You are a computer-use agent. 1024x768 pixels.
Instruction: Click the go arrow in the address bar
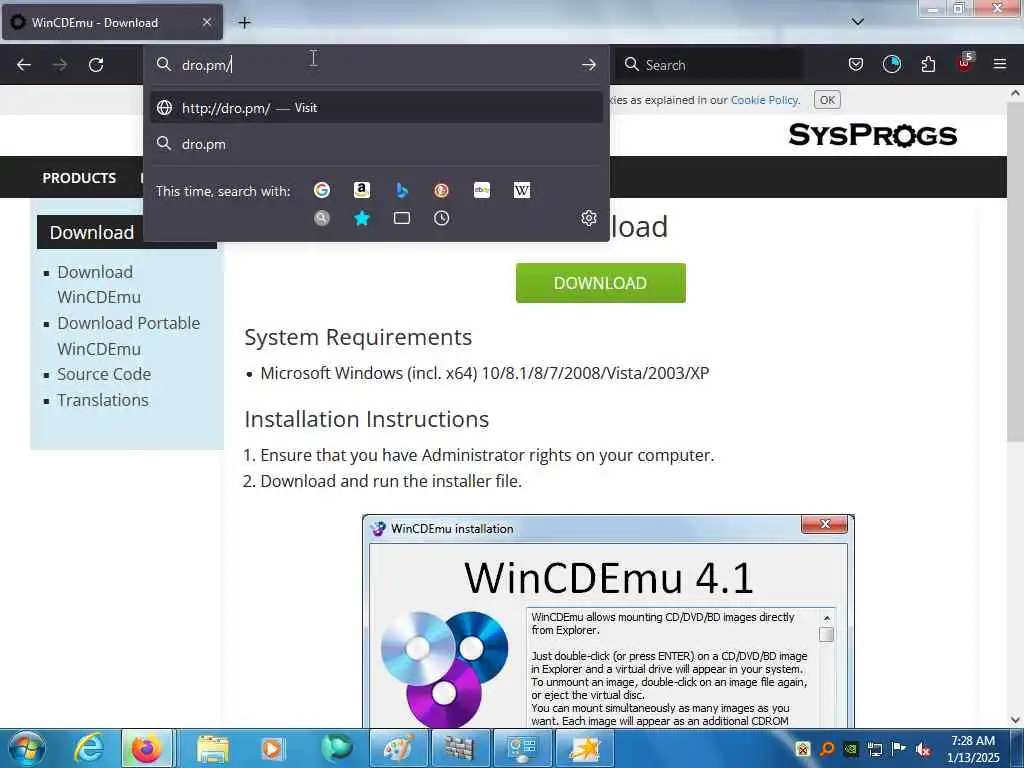pyautogui.click(x=588, y=65)
